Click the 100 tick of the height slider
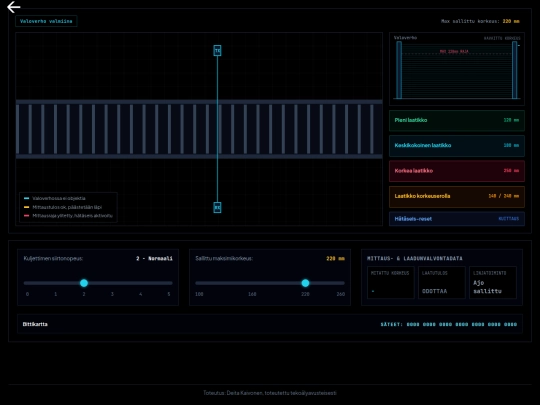 (x=199, y=294)
